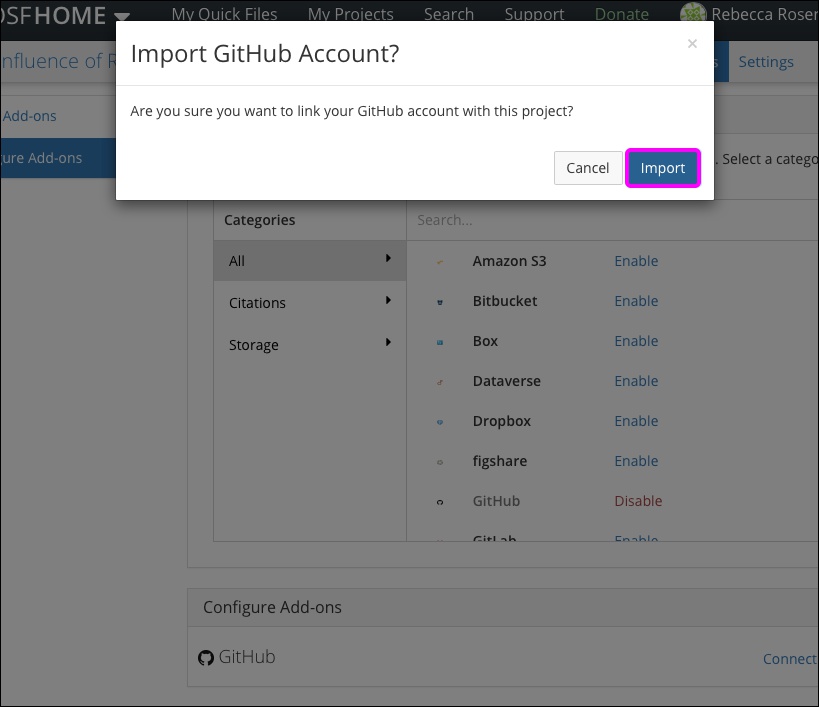Click Connect link for GitHub
Viewport: 819px width, 707px height.
click(790, 659)
